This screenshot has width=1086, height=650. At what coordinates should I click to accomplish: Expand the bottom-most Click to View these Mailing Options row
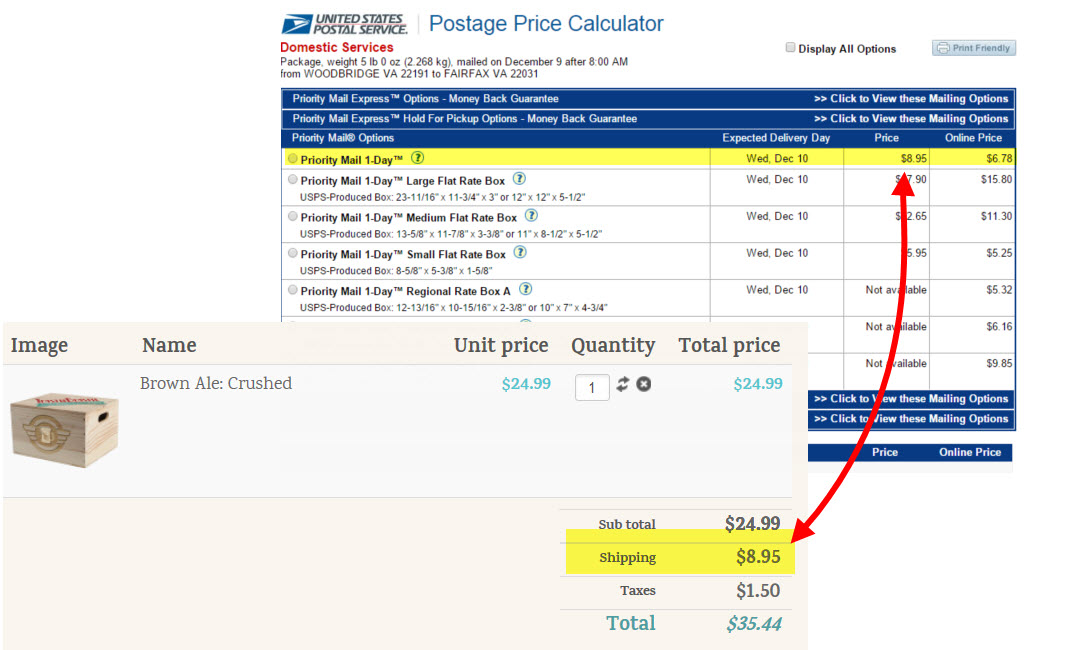[x=911, y=419]
